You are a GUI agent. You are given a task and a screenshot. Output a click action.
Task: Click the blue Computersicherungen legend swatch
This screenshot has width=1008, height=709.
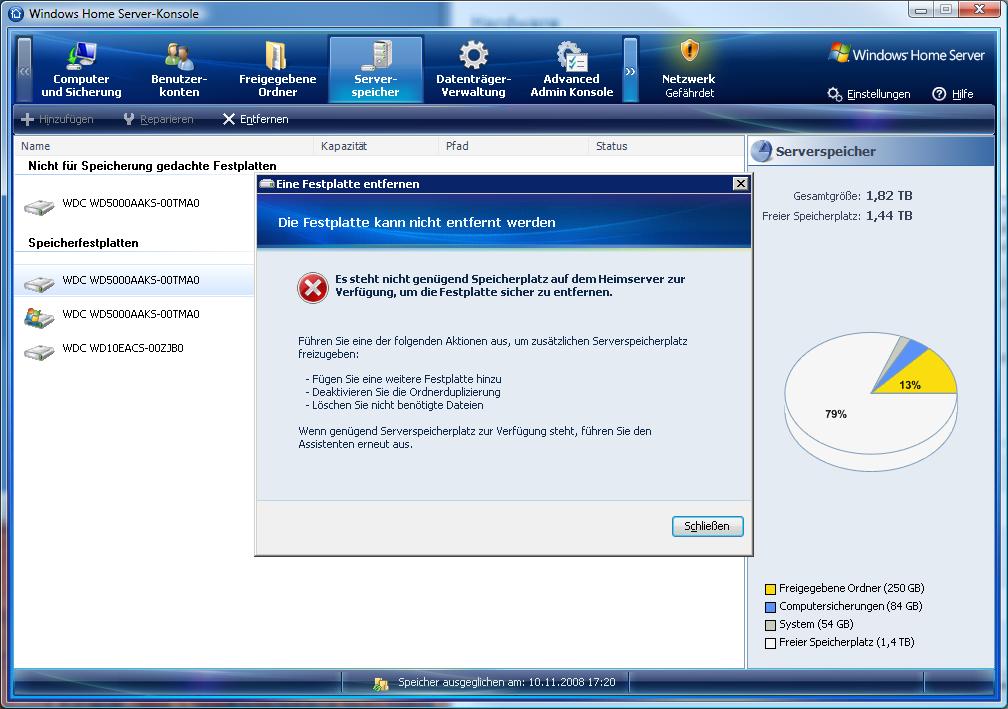[770, 607]
